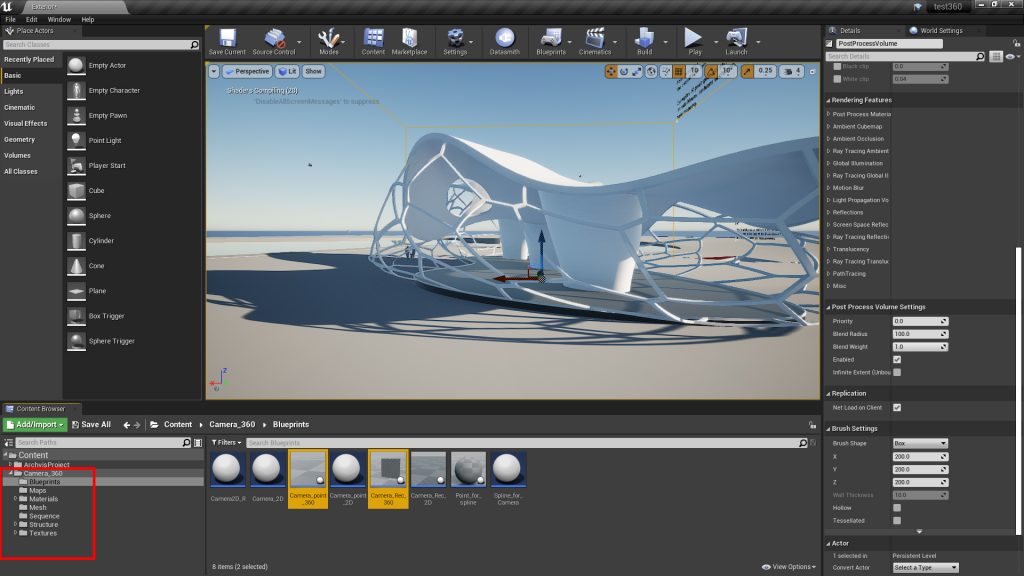
Task: Click the Blend Radius value field
Action: [x=920, y=334]
